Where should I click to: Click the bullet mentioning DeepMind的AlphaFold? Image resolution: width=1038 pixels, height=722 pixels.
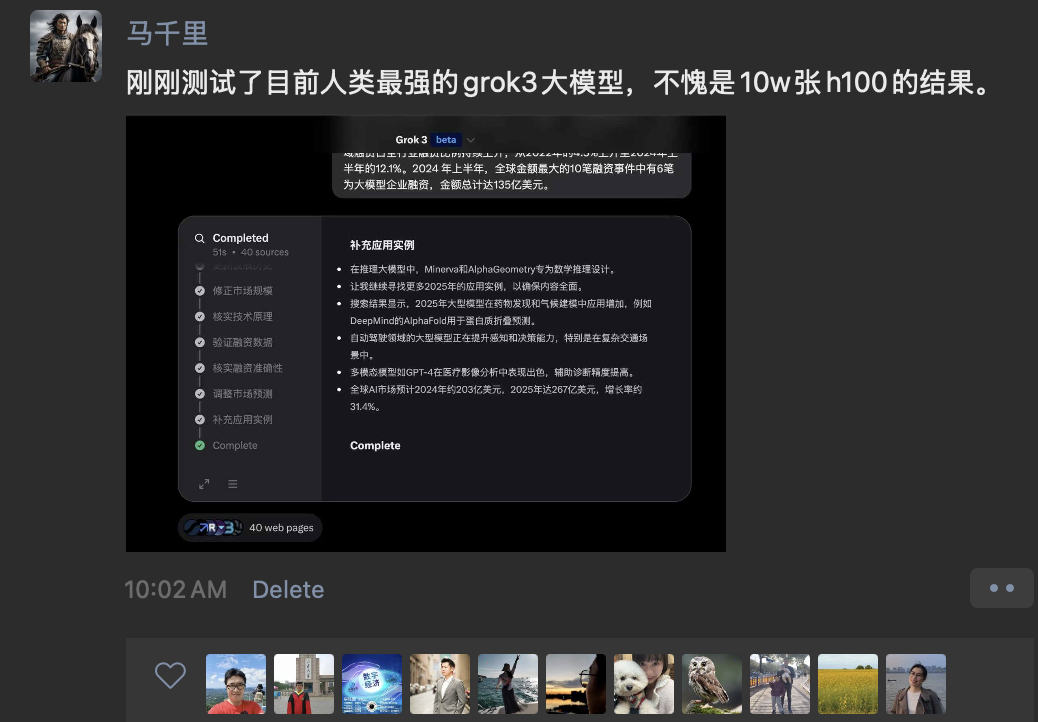tap(500, 312)
